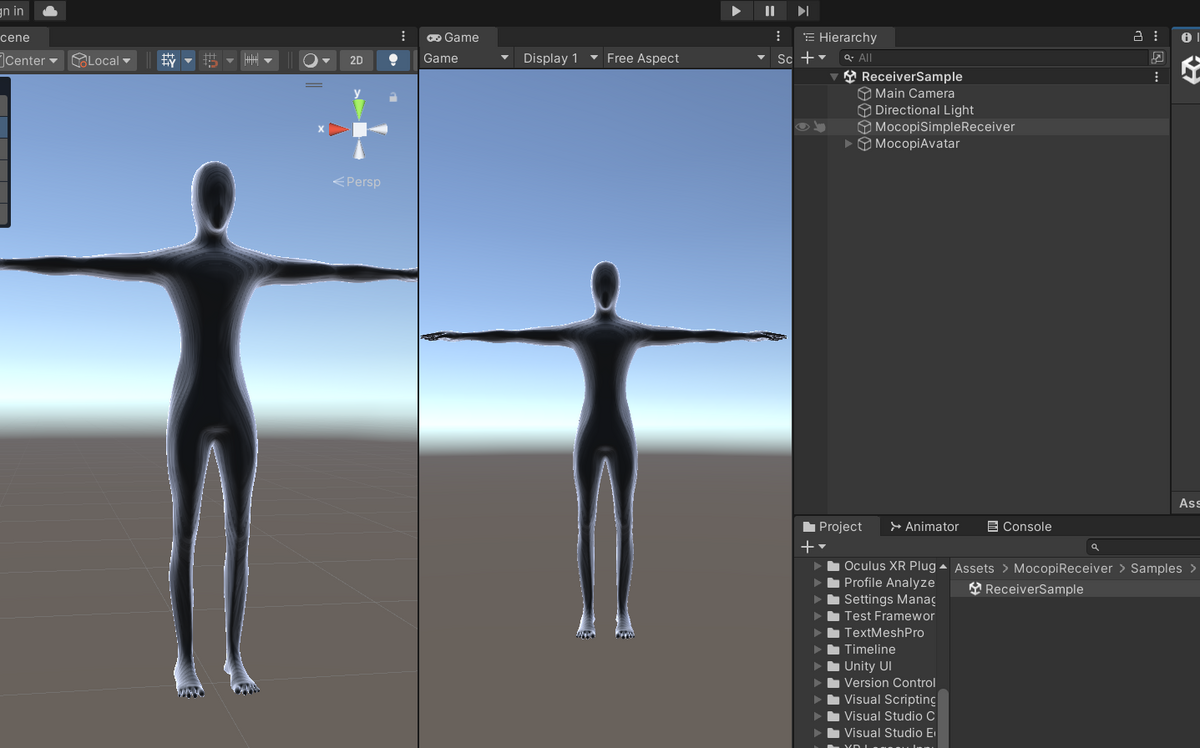Click Samples in the breadcrumb path
The width and height of the screenshot is (1200, 748).
[1156, 568]
